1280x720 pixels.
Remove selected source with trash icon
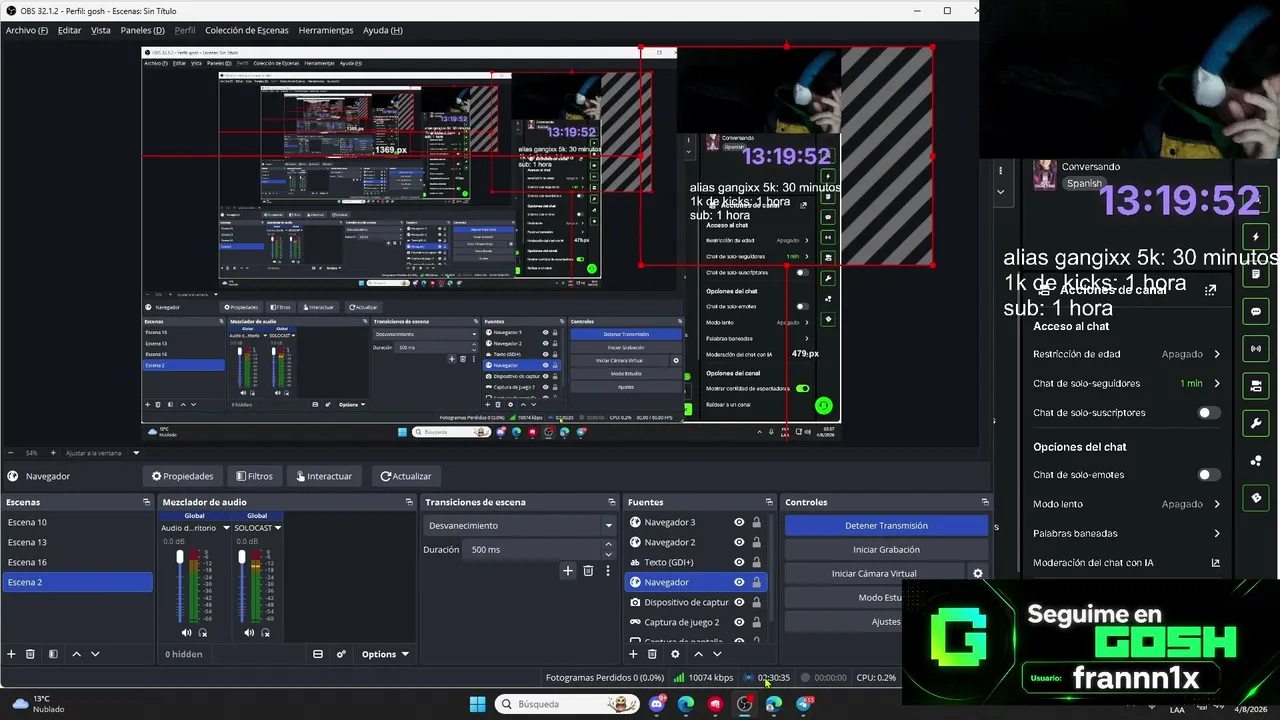(652, 654)
